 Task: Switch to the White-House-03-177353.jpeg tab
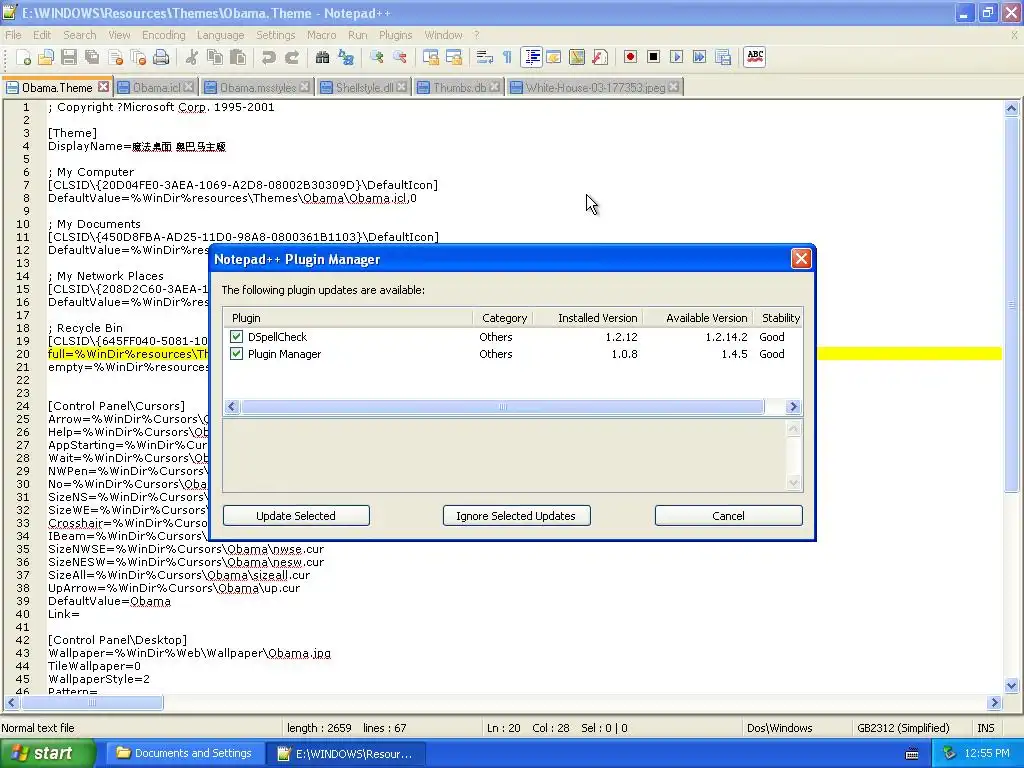[595, 88]
